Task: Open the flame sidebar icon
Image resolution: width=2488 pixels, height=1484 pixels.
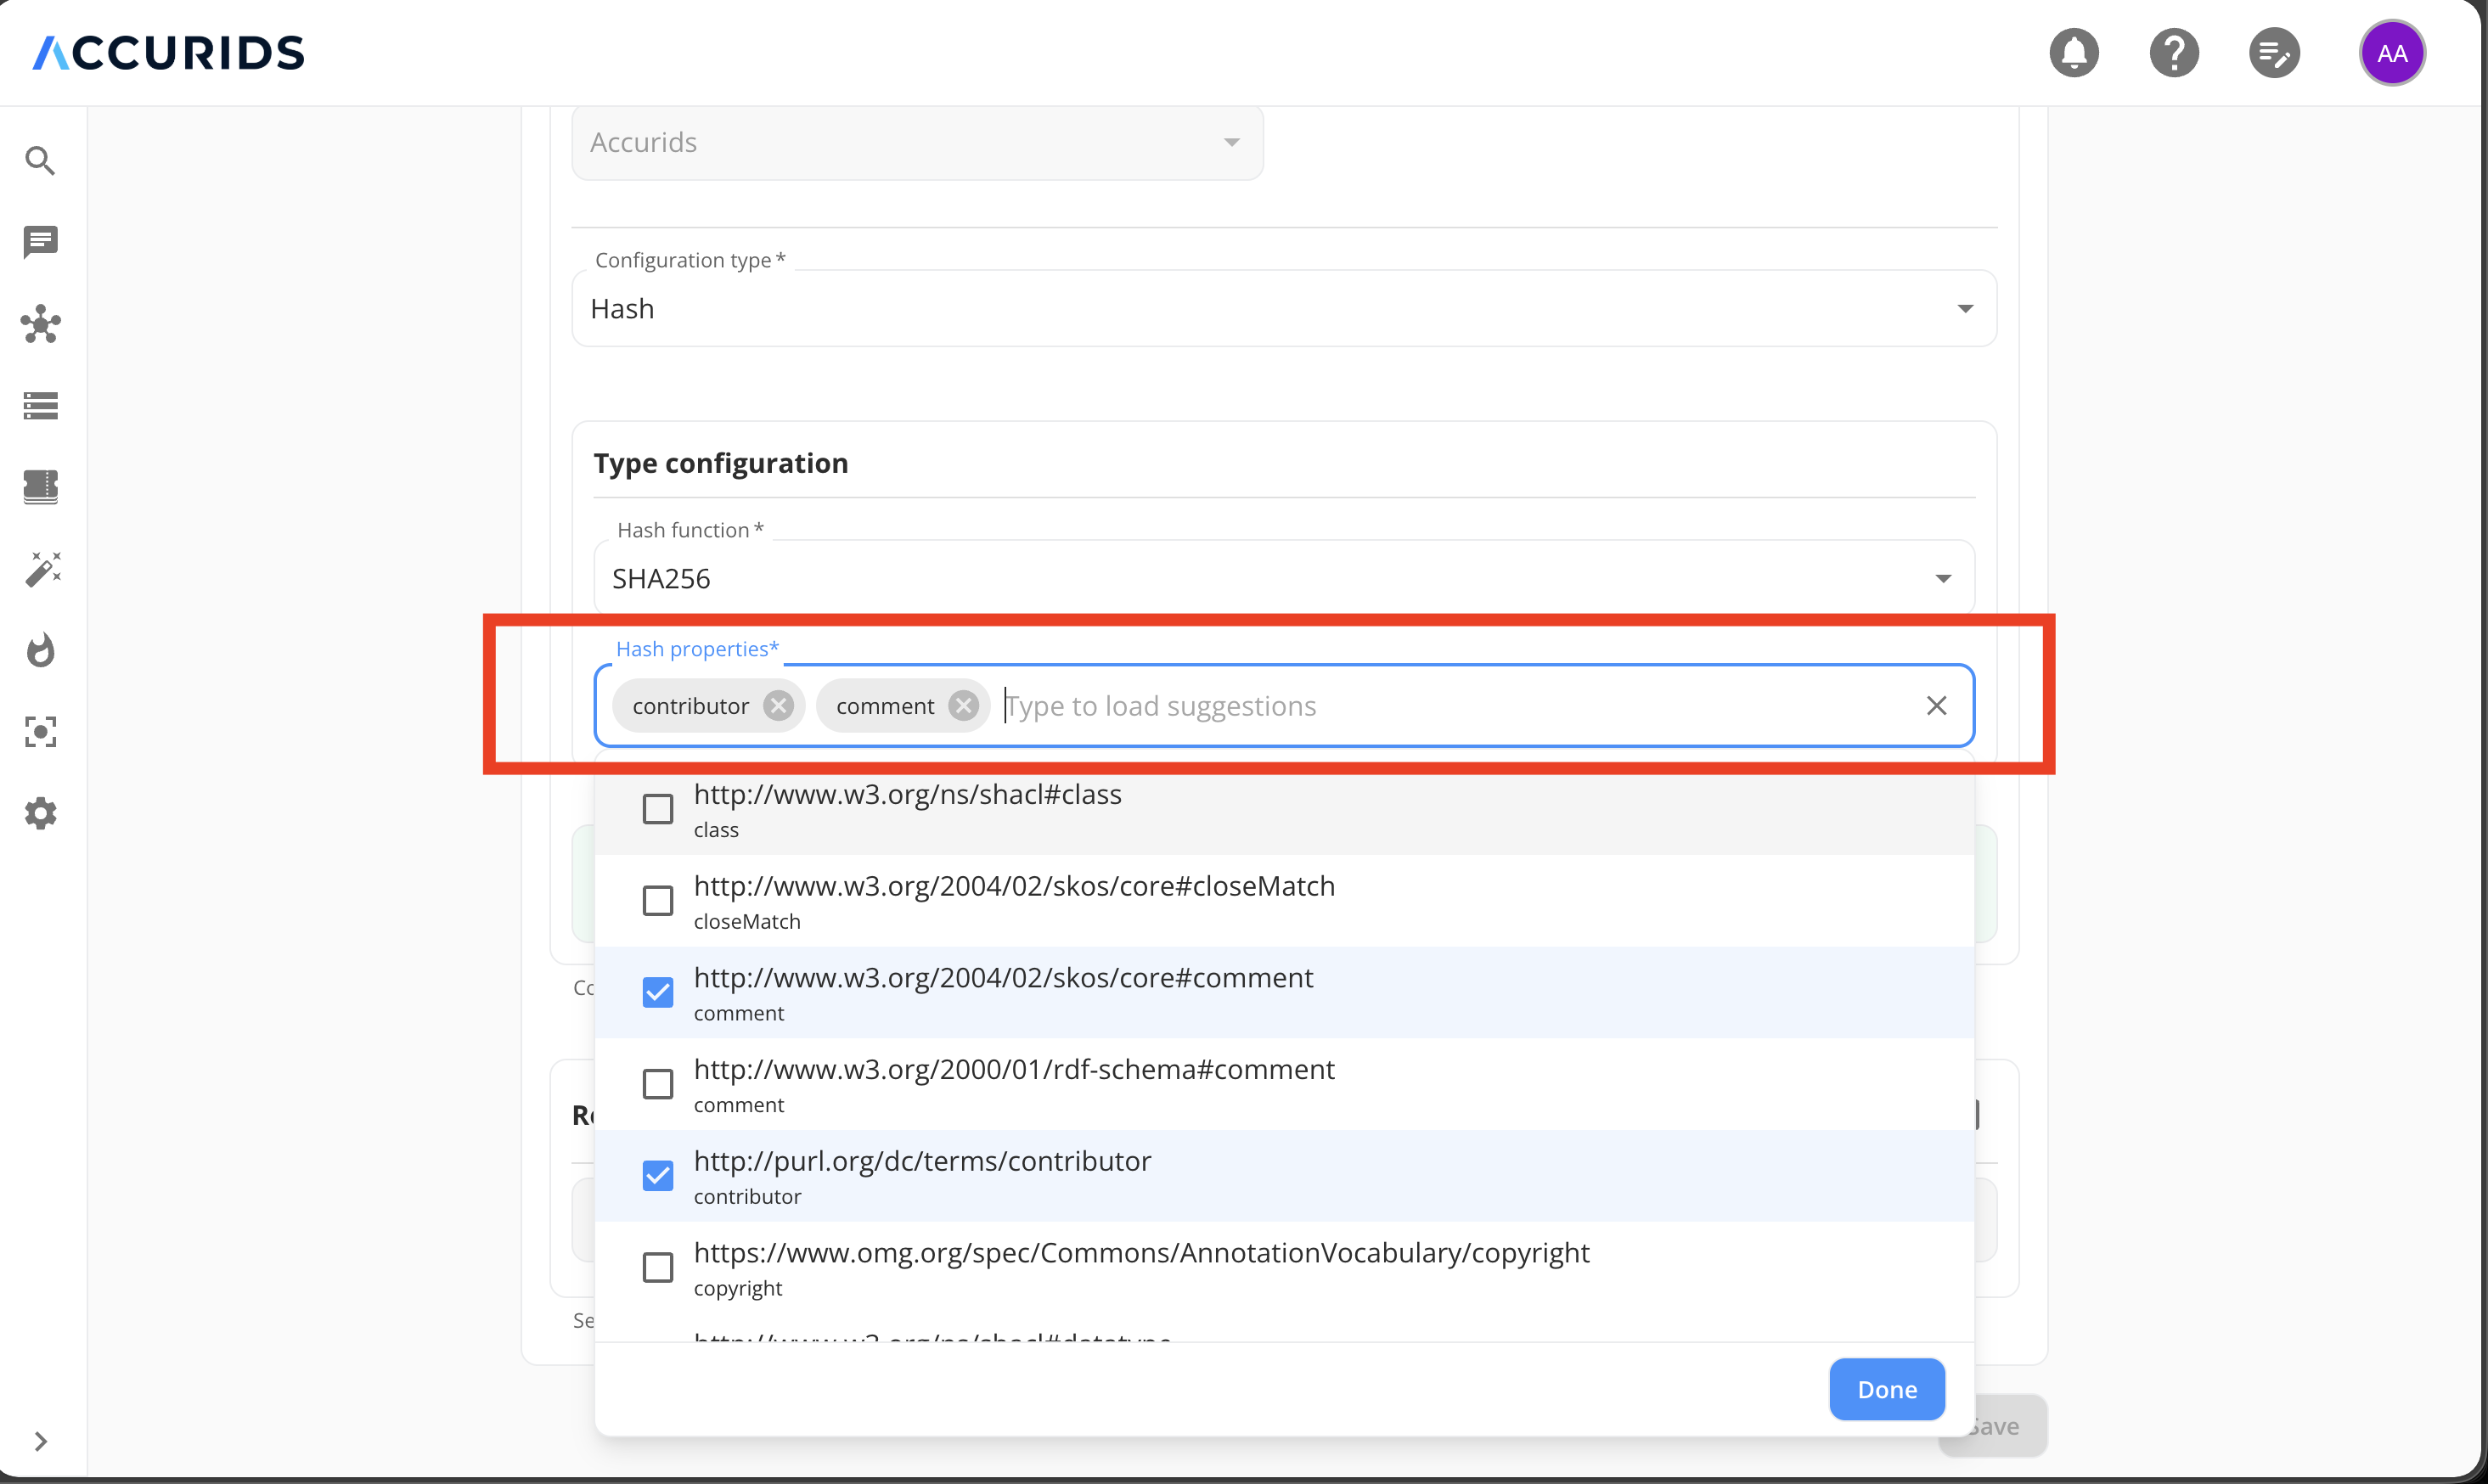Action: [40, 651]
